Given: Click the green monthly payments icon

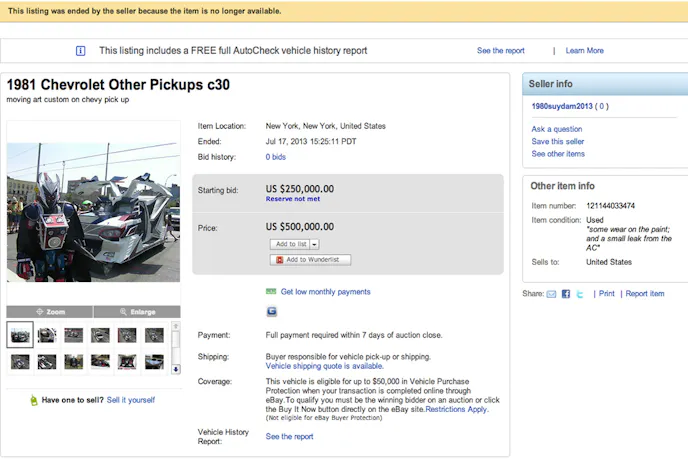Looking at the screenshot, I should point(271,292).
